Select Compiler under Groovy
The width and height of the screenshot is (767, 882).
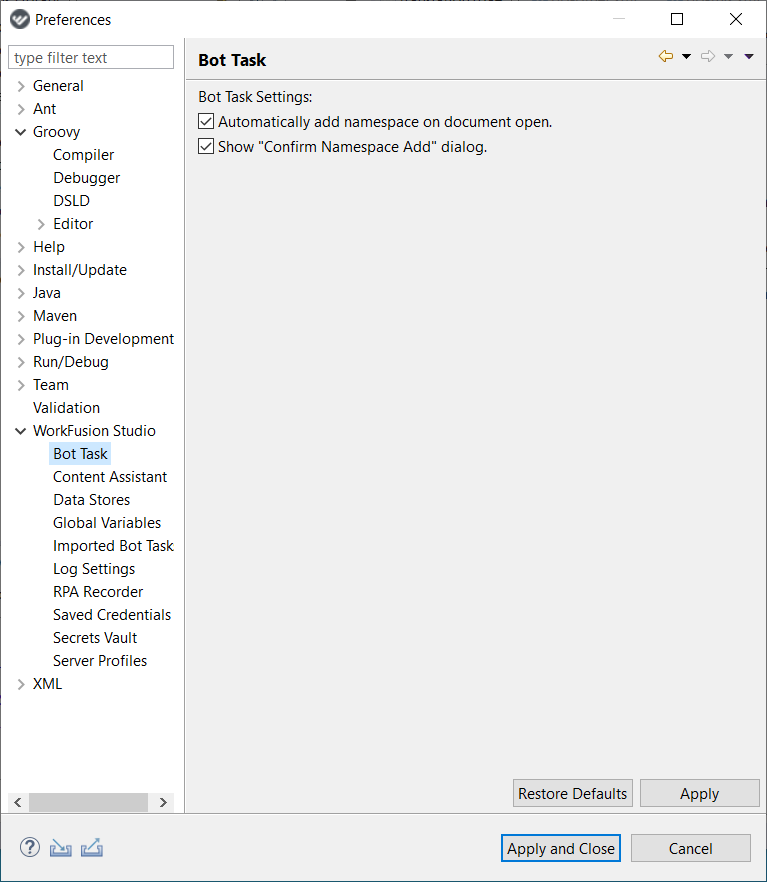click(x=83, y=155)
